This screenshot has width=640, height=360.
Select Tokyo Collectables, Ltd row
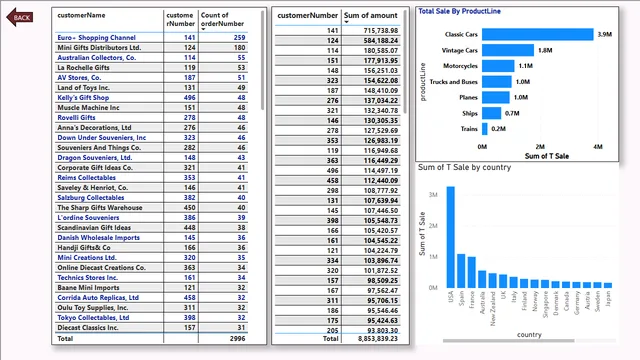pyautogui.click(x=151, y=318)
